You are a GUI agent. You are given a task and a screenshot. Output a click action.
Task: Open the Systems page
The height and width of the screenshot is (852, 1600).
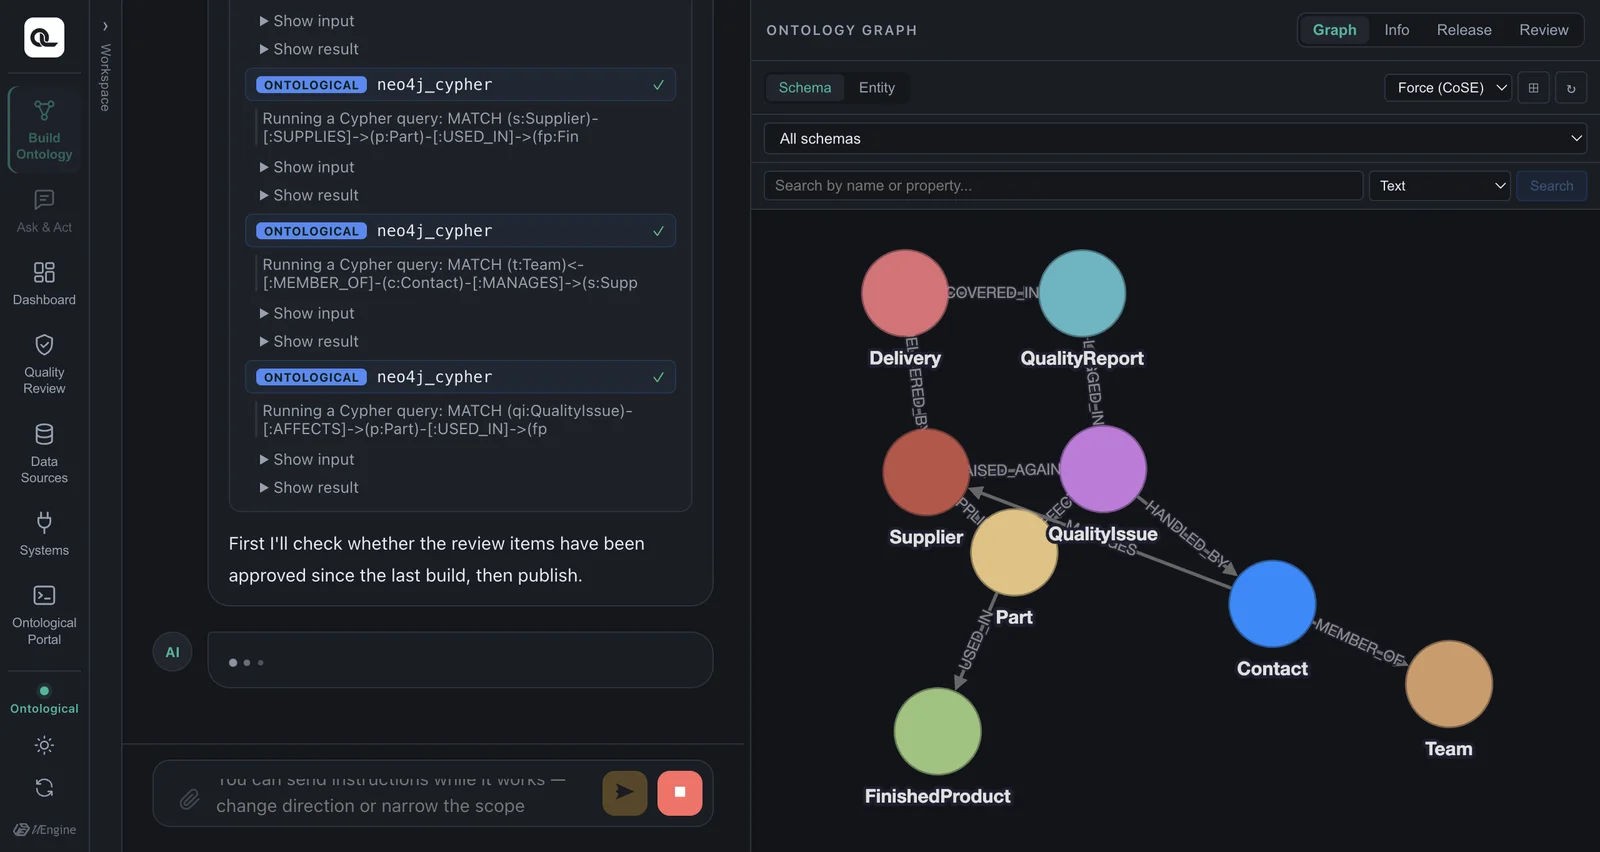[44, 534]
